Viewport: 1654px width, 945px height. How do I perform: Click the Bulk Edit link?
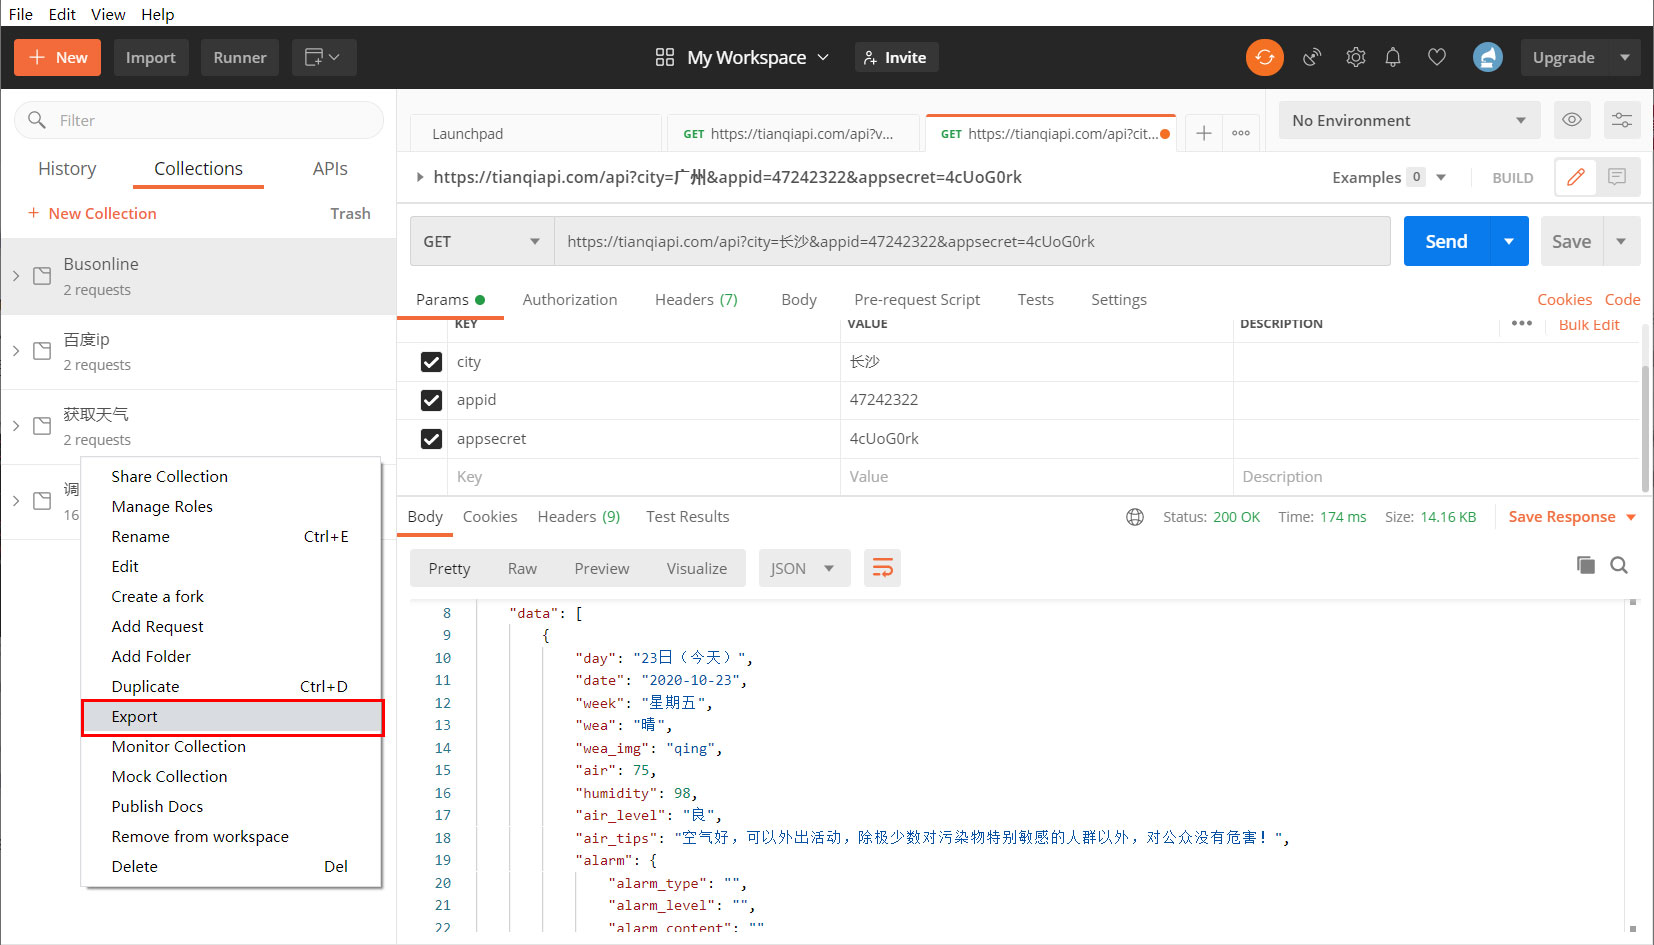[1588, 324]
